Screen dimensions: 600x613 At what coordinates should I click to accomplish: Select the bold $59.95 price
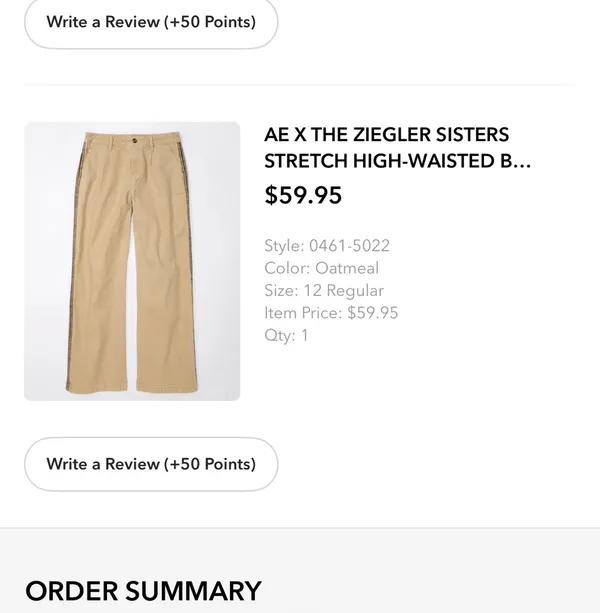(x=303, y=195)
